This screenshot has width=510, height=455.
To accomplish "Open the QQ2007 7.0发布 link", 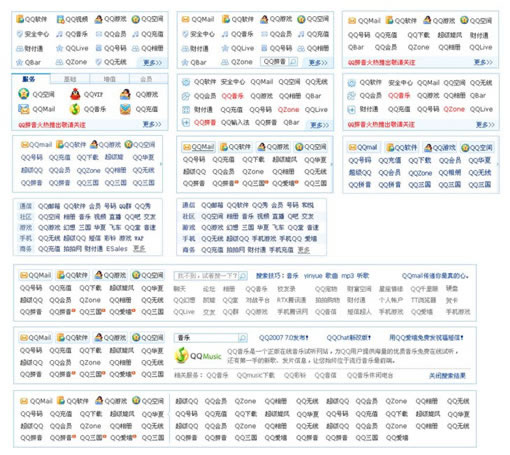I will (x=284, y=338).
